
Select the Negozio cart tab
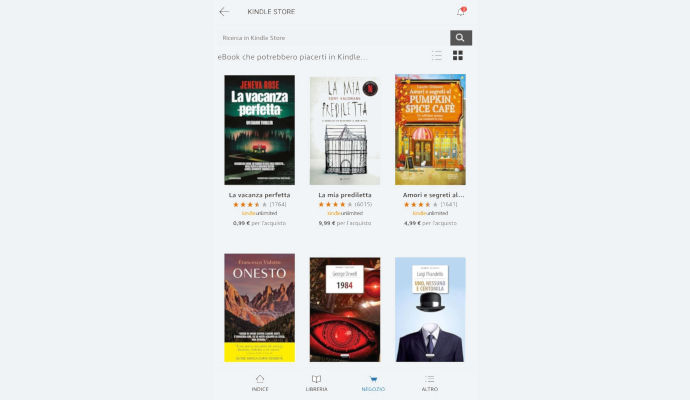[x=373, y=383]
